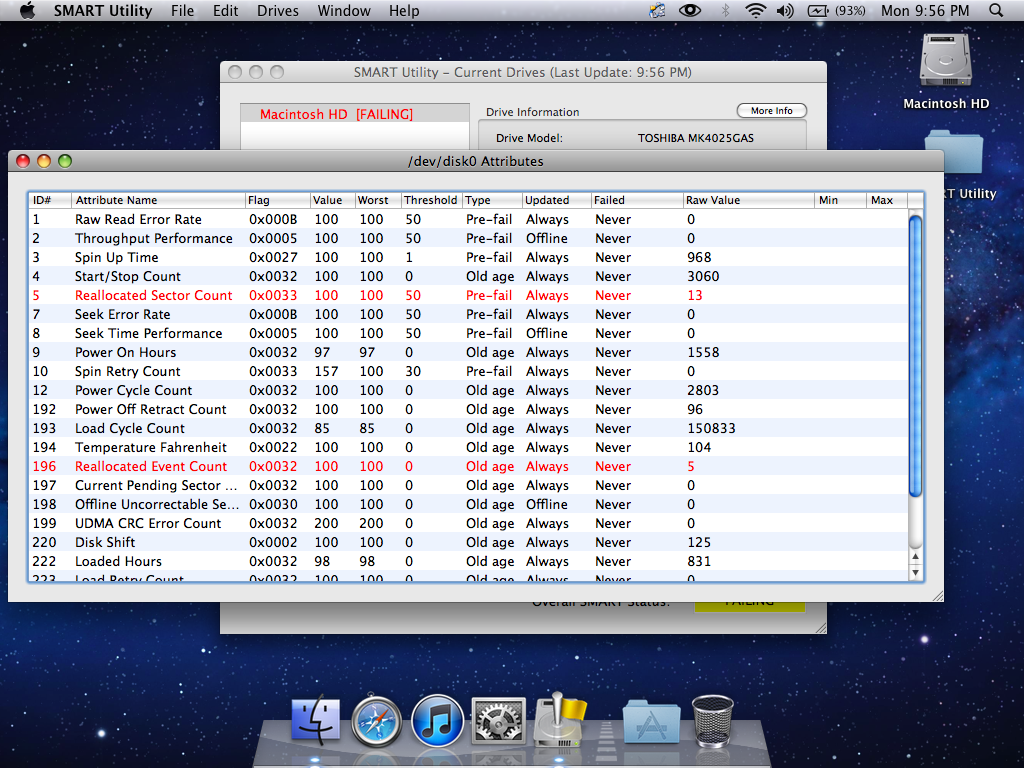Select the Loaded Hours row
The width and height of the screenshot is (1024, 768).
[x=468, y=561]
